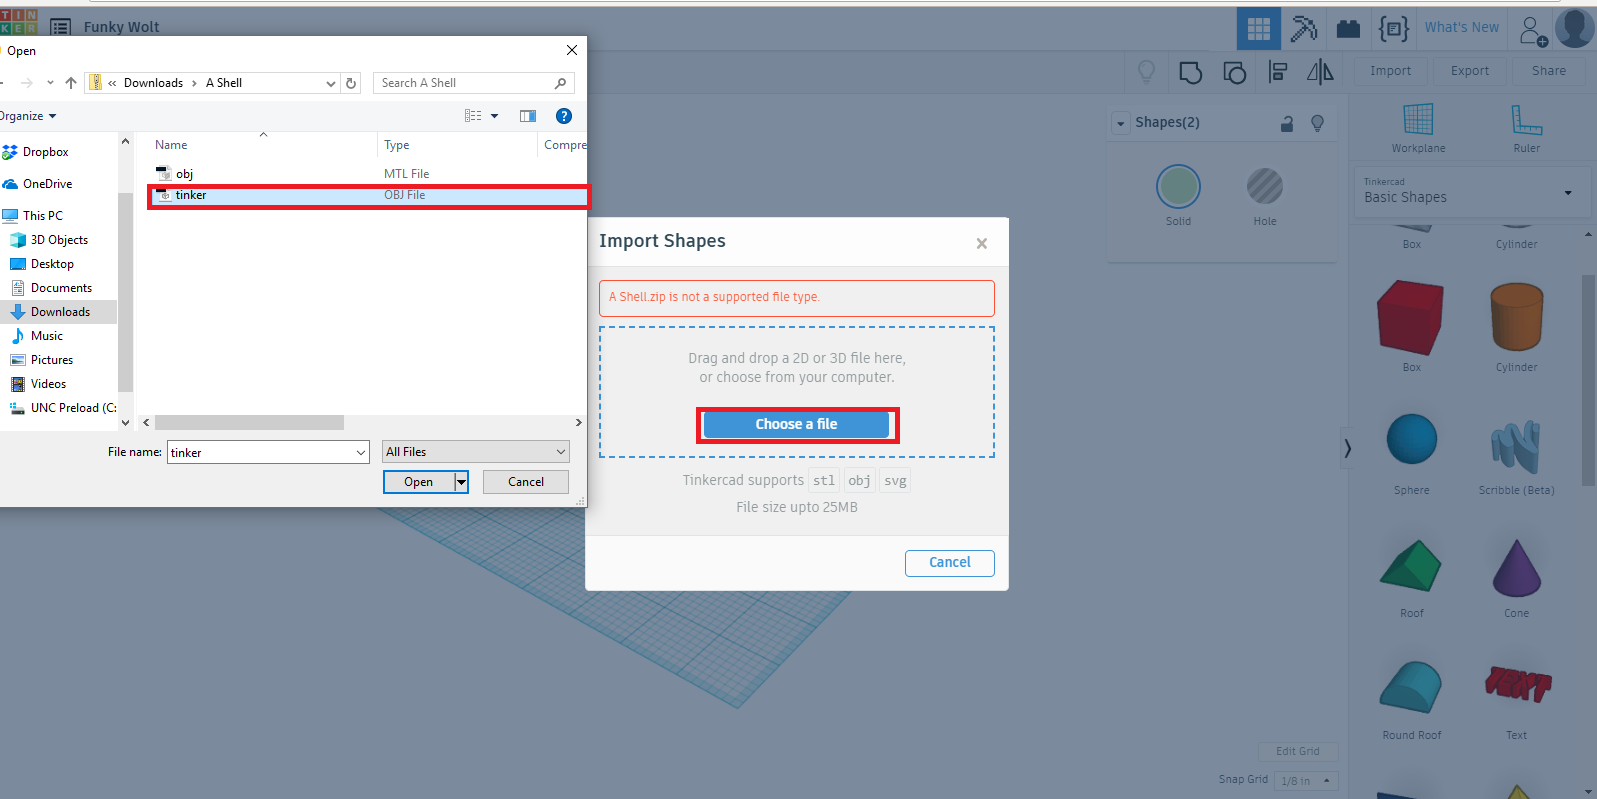Click the File name input field
The height and width of the screenshot is (799, 1597).
(x=260, y=452)
